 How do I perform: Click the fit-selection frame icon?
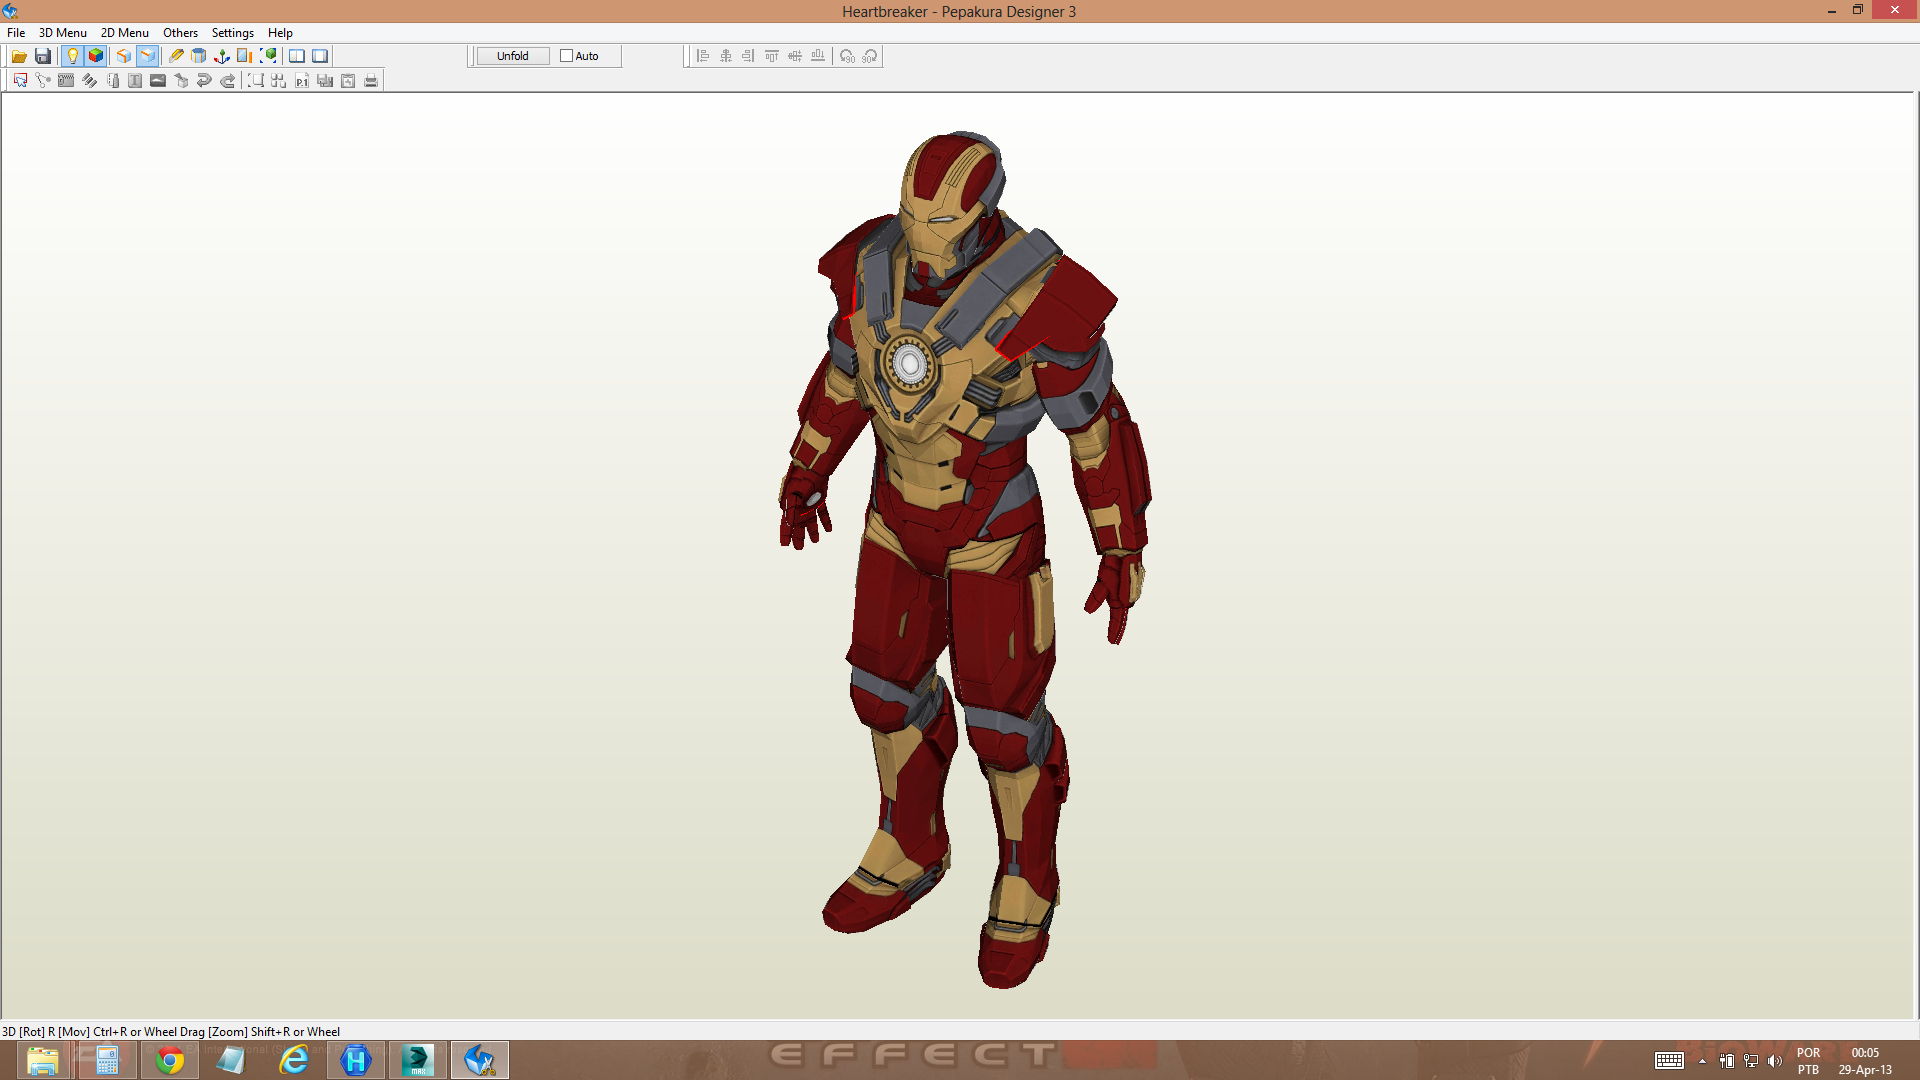point(256,81)
